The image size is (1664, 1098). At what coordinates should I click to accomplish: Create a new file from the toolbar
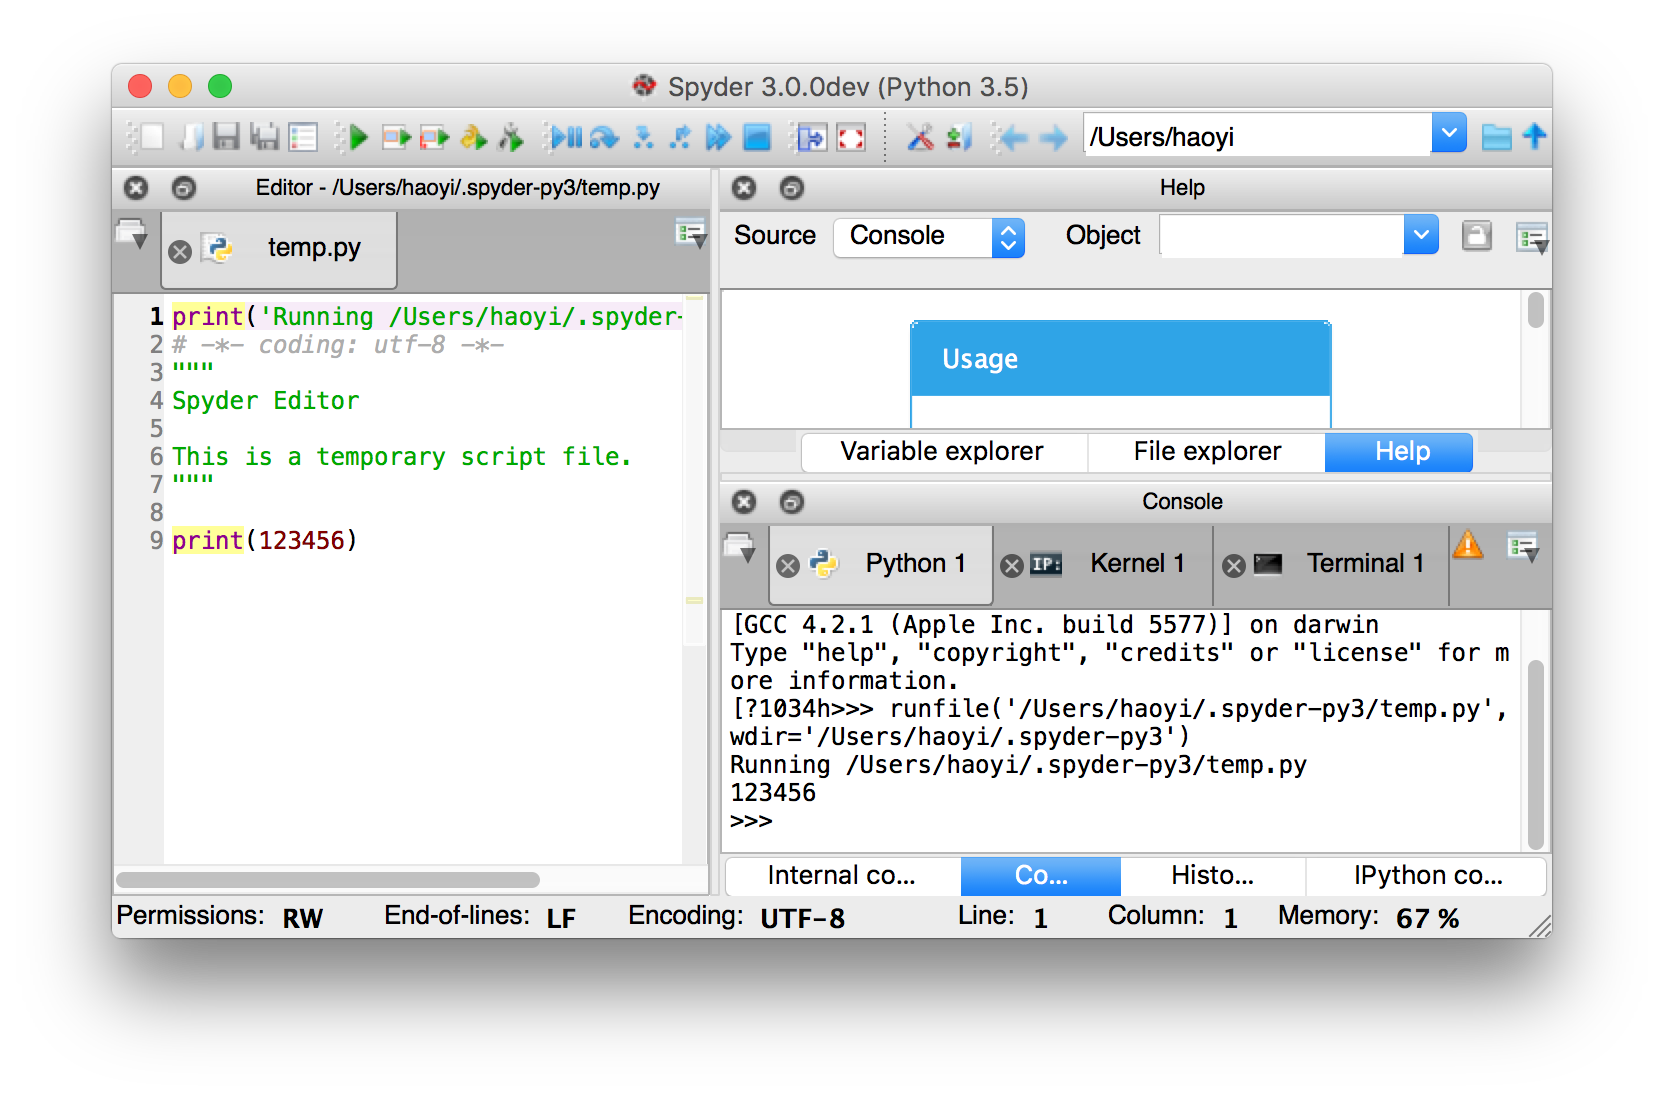click(152, 136)
